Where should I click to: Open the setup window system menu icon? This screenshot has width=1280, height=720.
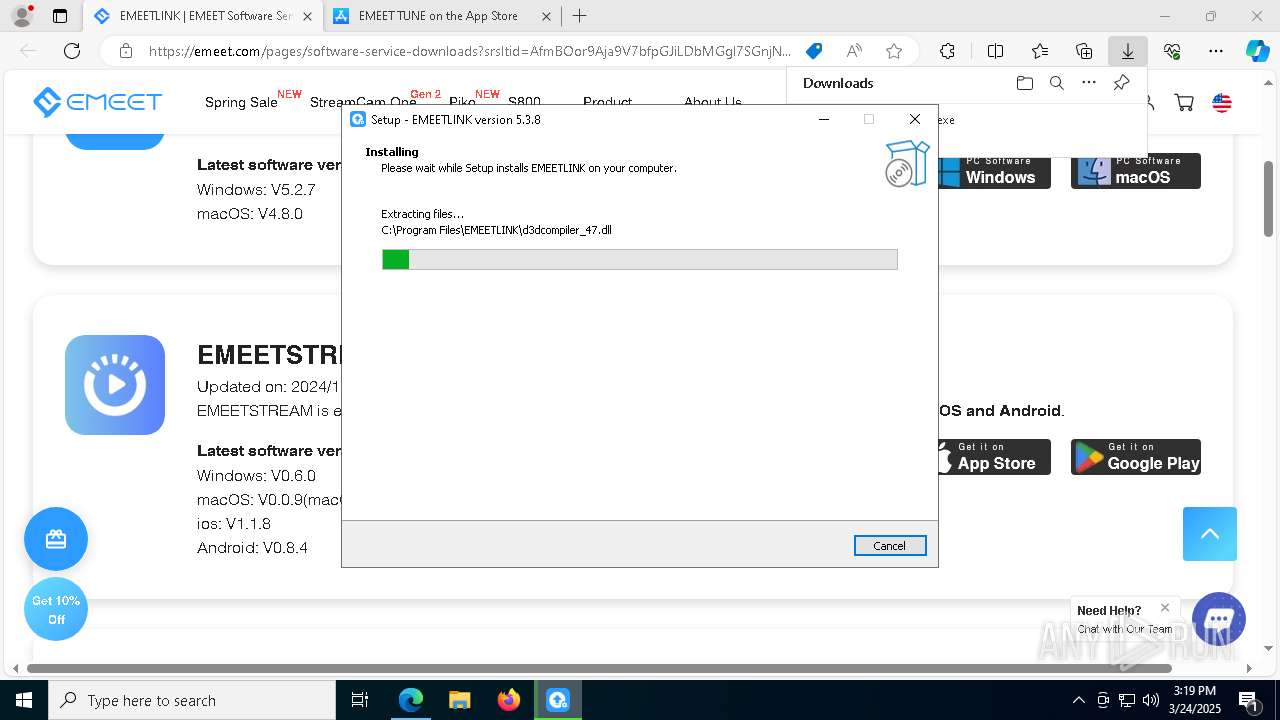[358, 119]
